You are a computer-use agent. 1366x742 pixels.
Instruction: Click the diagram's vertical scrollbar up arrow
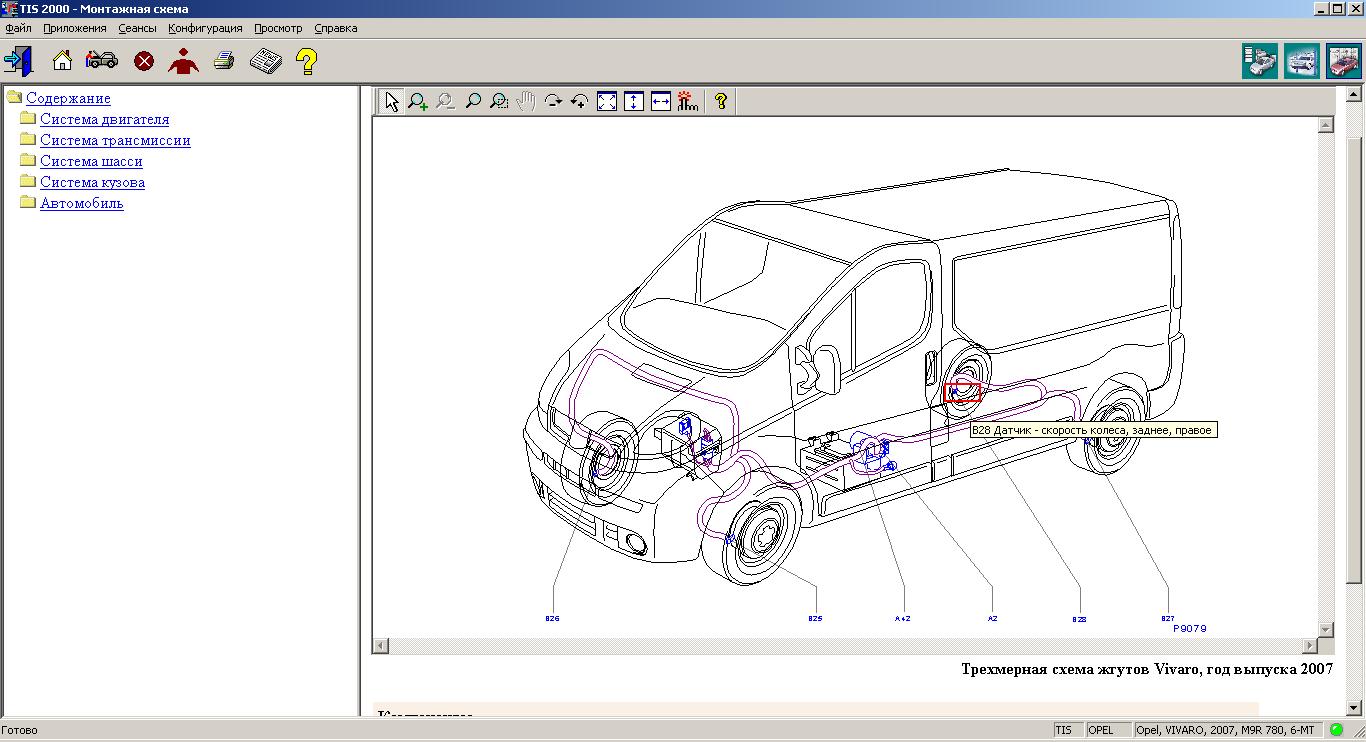(1326, 125)
